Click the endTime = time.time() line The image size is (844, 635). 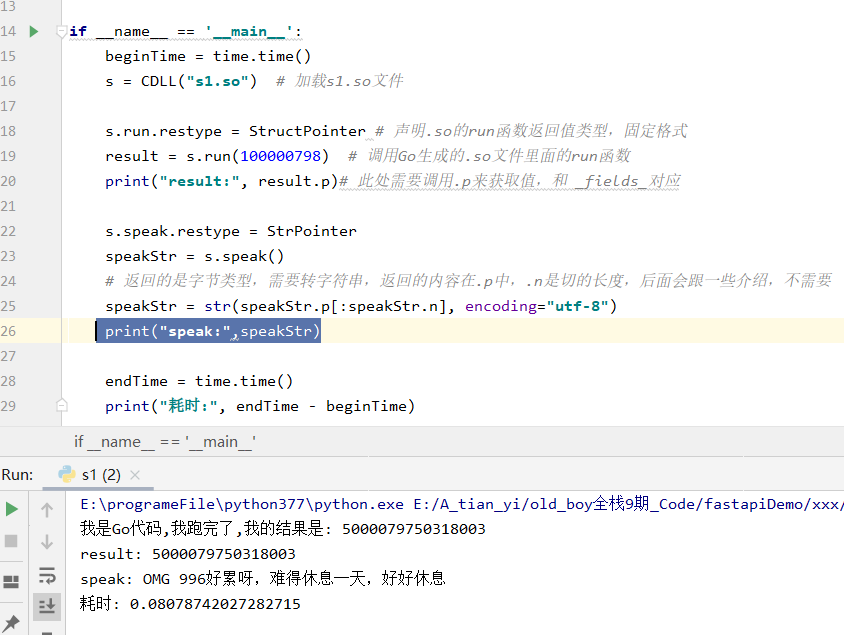tap(199, 381)
